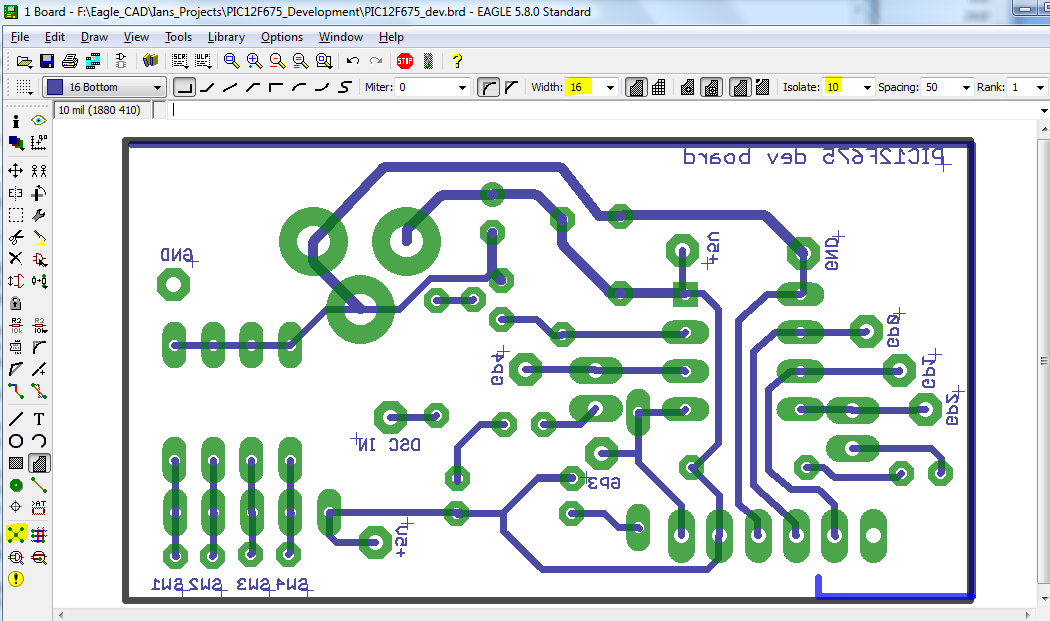Image resolution: width=1050 pixels, height=621 pixels.
Task: Open the Grid settings dotted icon
Action: 24,87
